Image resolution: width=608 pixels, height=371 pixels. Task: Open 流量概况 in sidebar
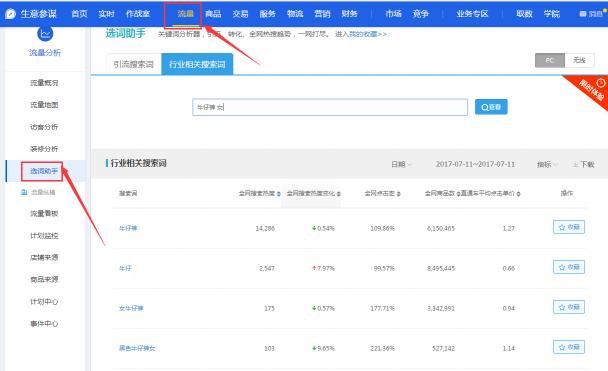pos(44,83)
